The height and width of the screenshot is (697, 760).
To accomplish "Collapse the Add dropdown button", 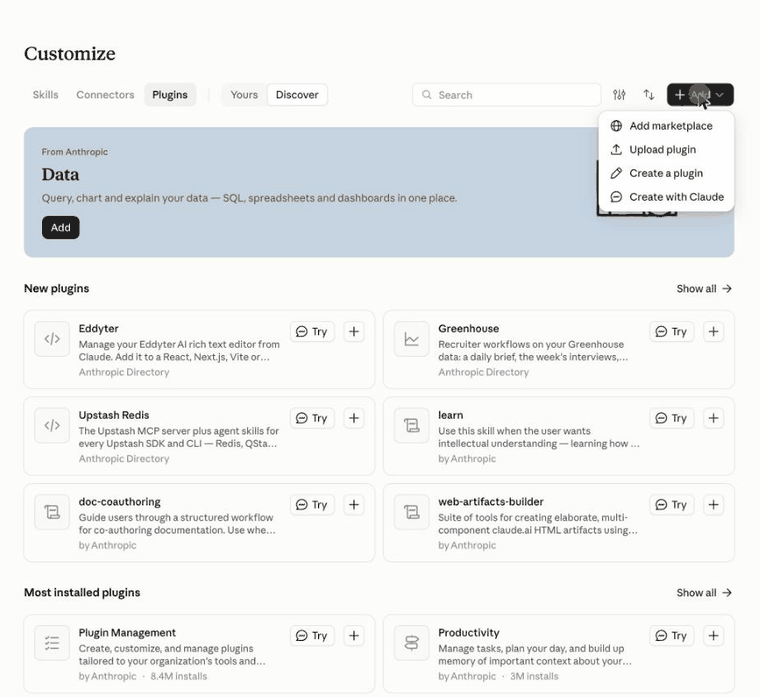I will (x=700, y=95).
